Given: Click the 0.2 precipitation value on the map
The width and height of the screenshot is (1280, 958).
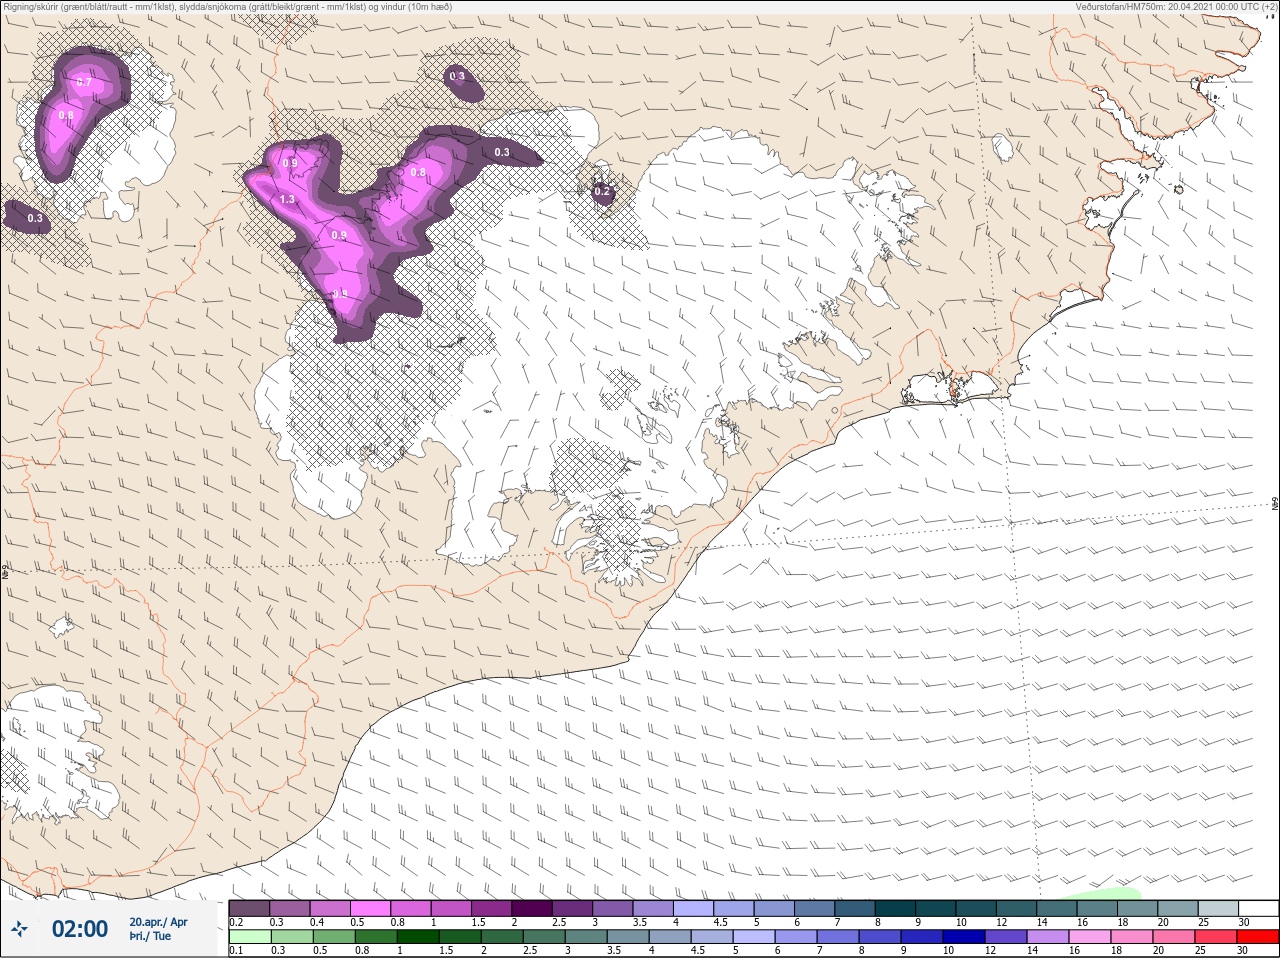Looking at the screenshot, I should [x=602, y=191].
